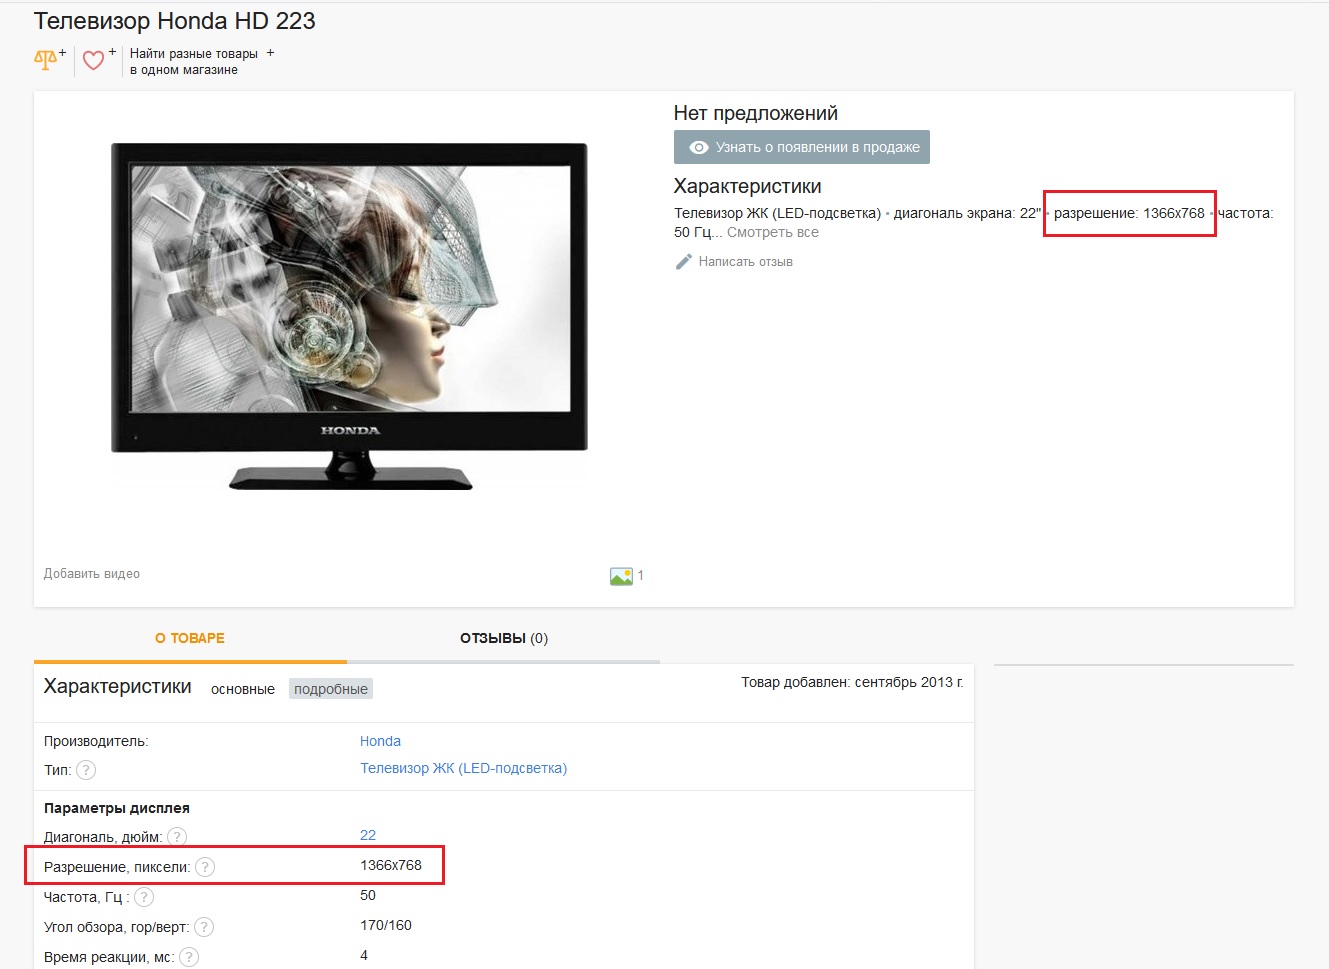Click the viewing angle value 170/160

pyautogui.click(x=386, y=925)
